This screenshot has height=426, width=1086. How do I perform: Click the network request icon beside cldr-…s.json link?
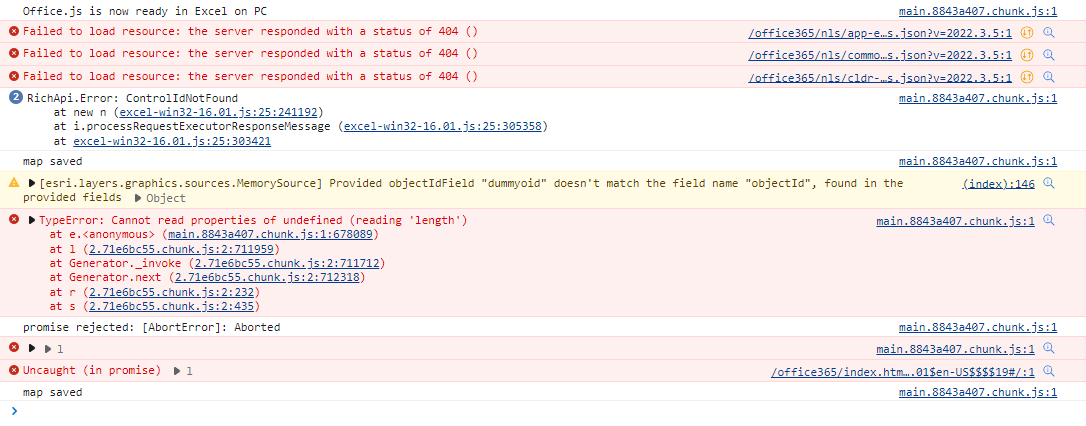(x=1028, y=77)
